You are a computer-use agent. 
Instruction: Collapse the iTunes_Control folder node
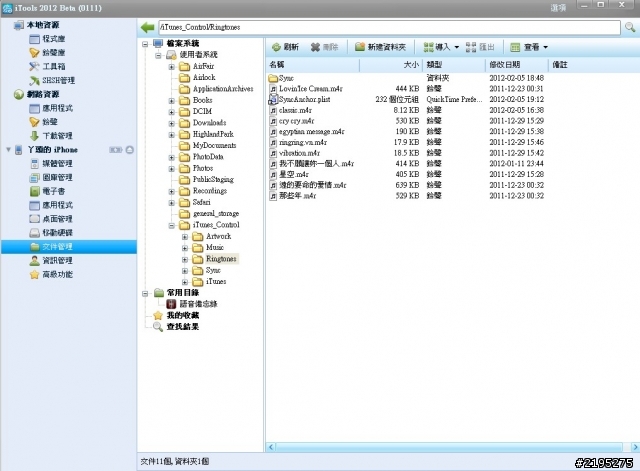pos(172,225)
